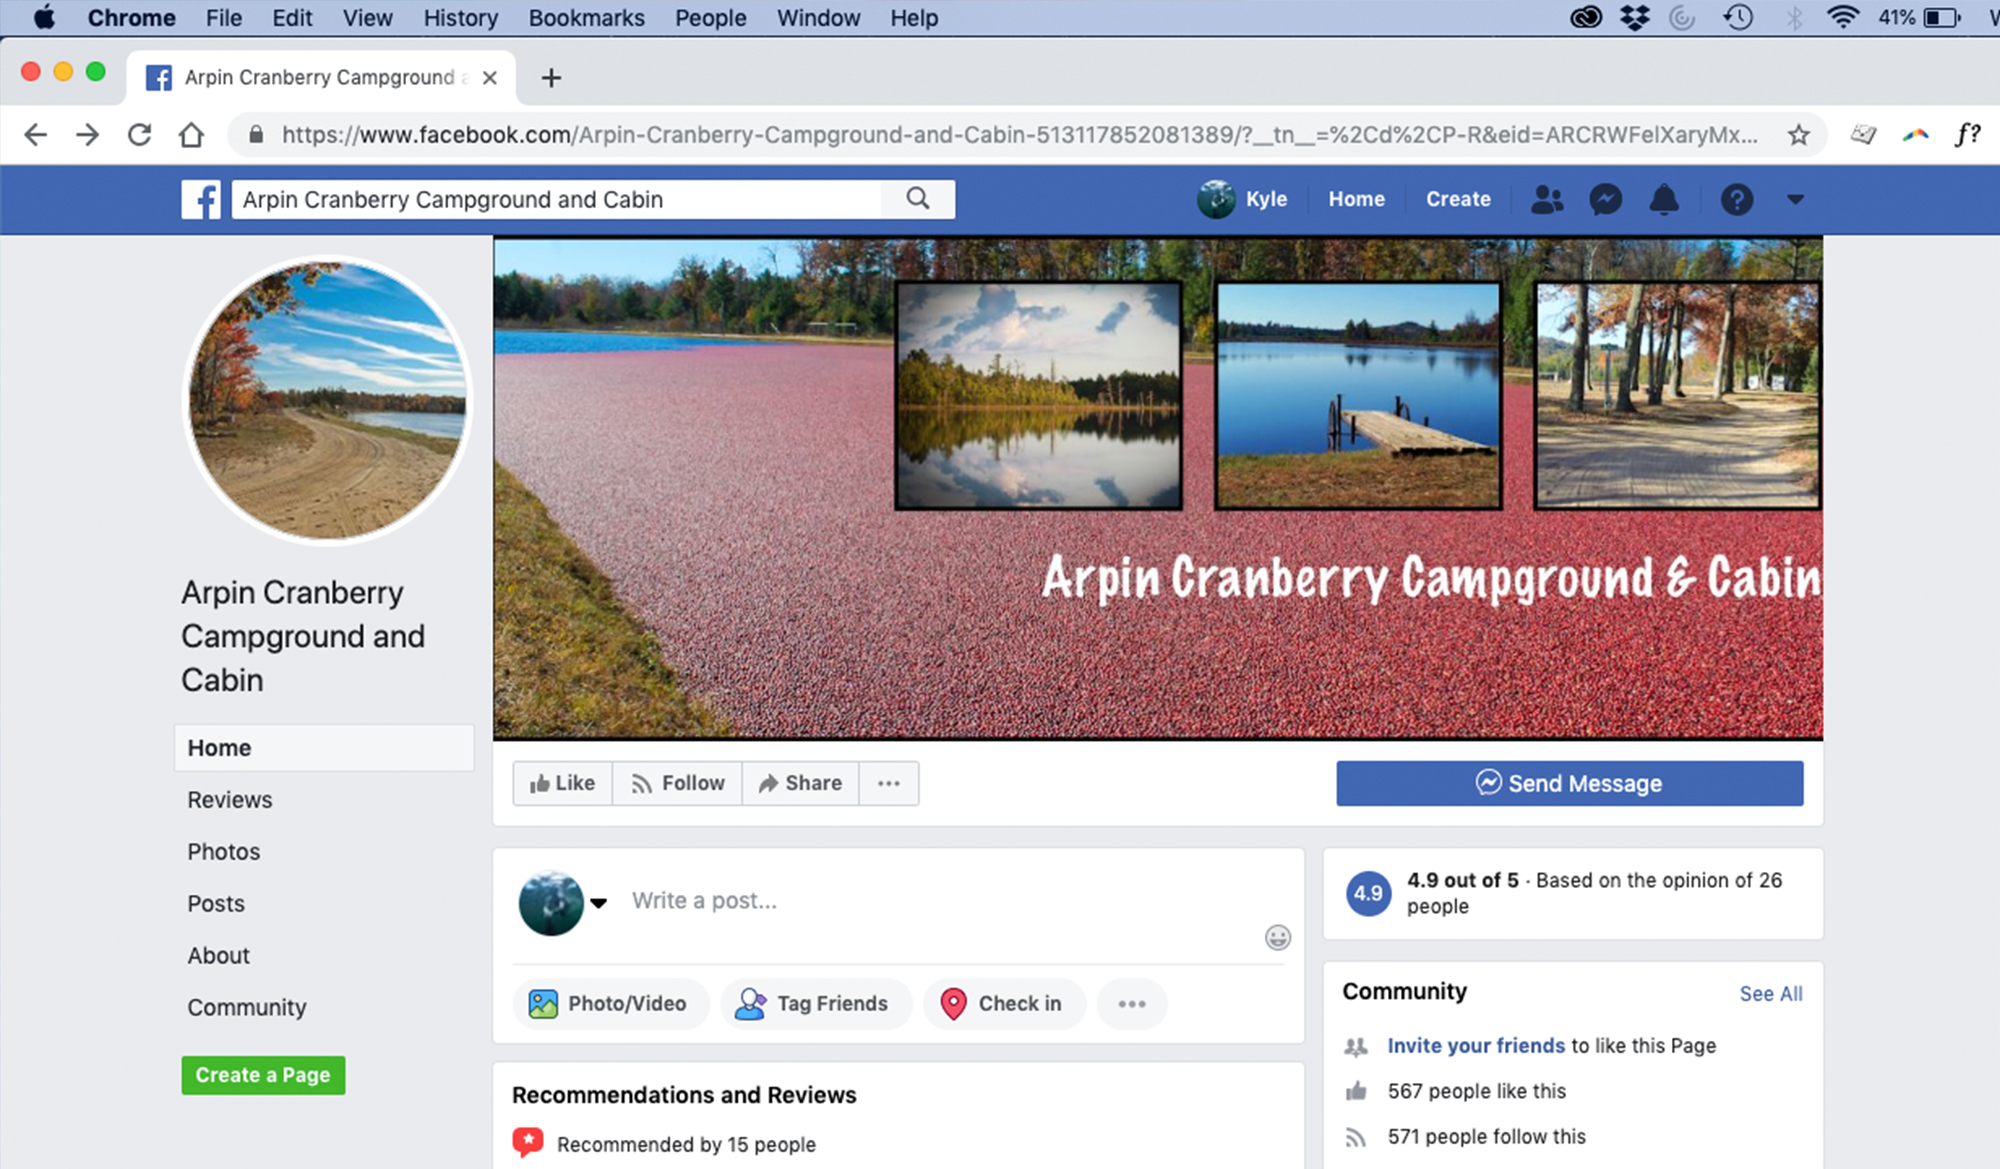Click the battery status icon
The width and height of the screenshot is (2000, 1169).
tap(1941, 17)
